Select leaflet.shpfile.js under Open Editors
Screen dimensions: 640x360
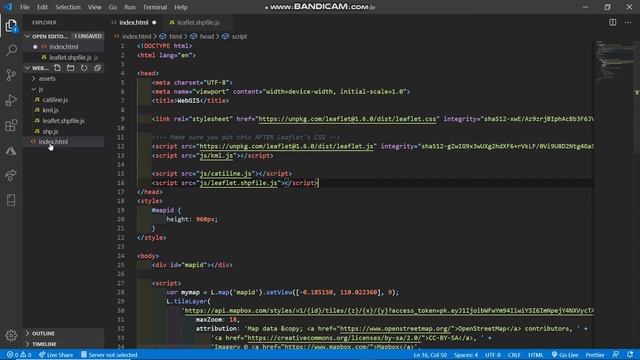tap(70, 58)
